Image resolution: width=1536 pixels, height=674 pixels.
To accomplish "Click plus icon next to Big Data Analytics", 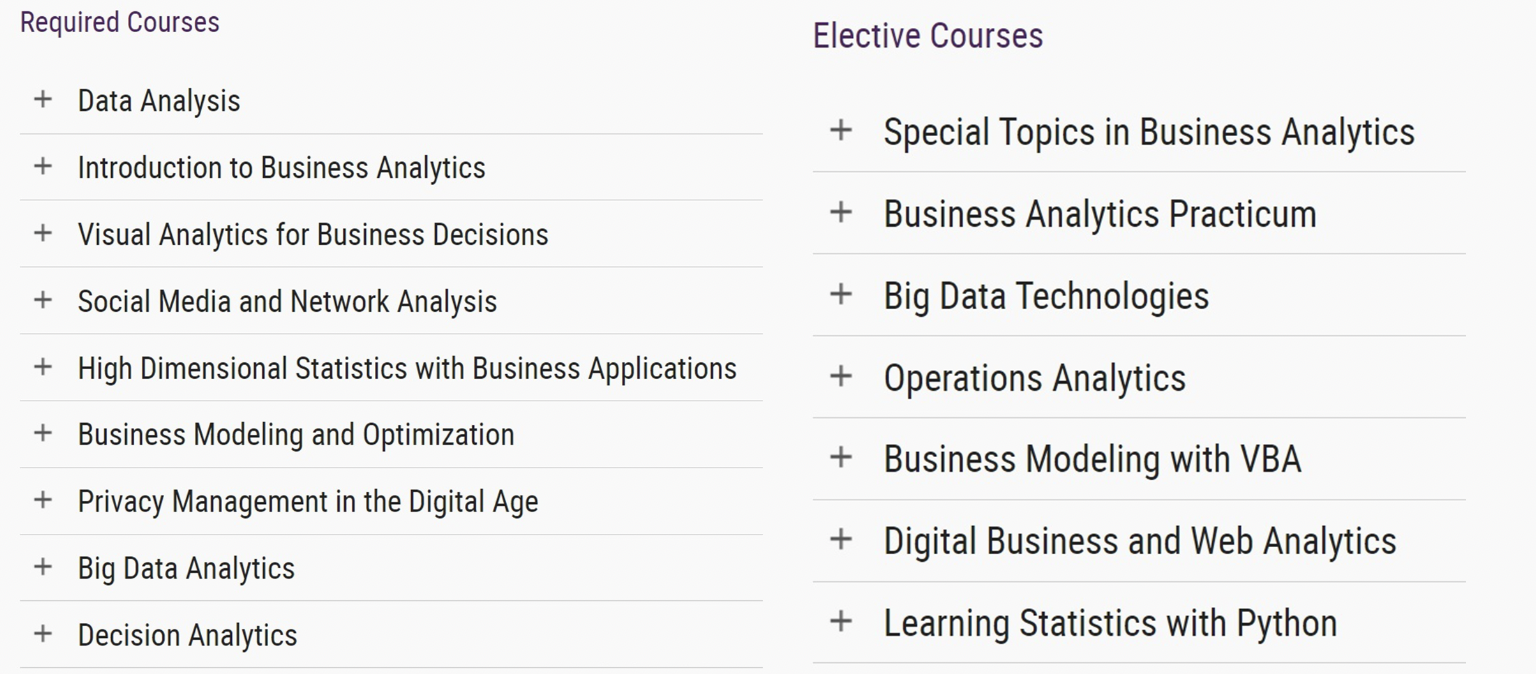I will coord(43,567).
